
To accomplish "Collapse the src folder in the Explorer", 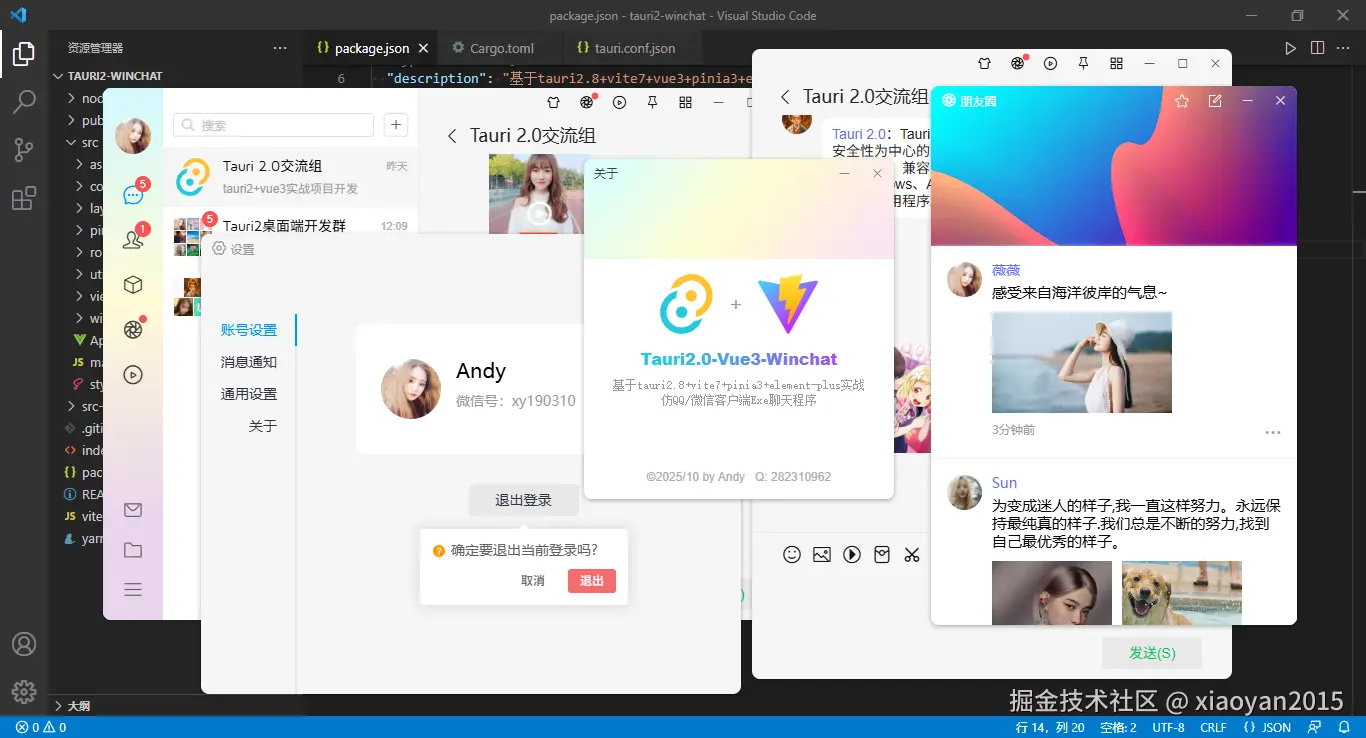I will tap(88, 141).
